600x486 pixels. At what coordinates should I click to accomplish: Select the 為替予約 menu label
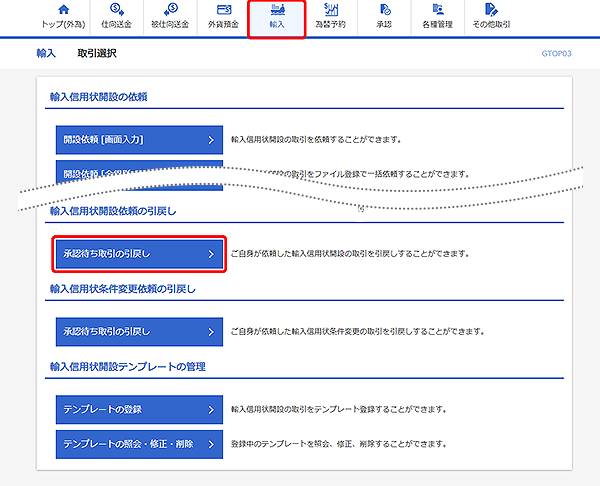point(331,24)
